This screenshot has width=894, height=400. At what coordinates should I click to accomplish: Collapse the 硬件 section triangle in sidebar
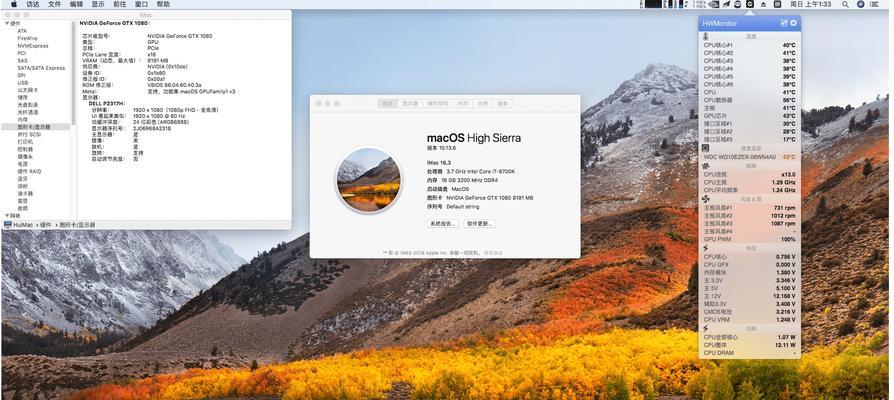click(7, 23)
